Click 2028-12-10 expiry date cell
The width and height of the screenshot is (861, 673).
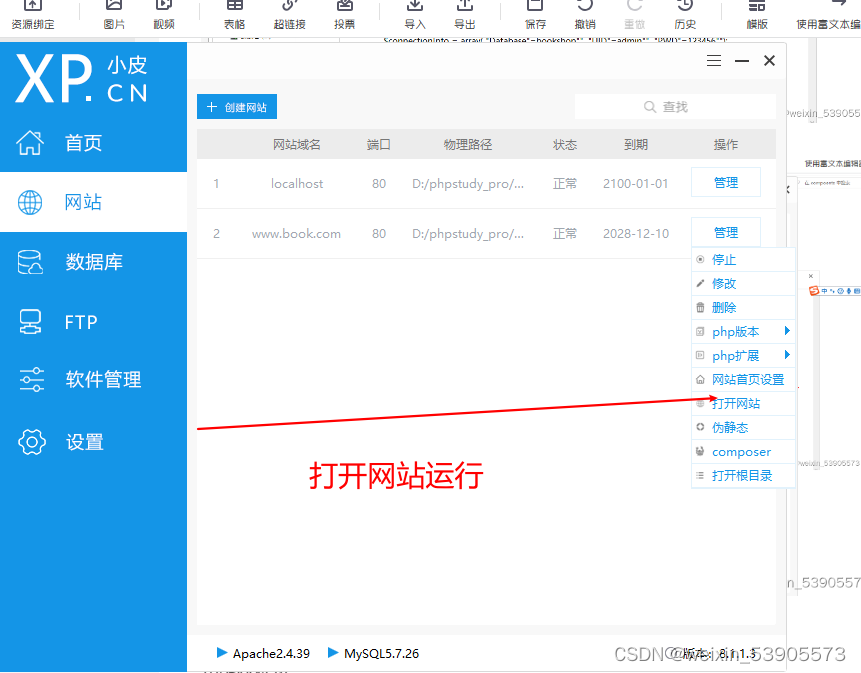coord(636,234)
